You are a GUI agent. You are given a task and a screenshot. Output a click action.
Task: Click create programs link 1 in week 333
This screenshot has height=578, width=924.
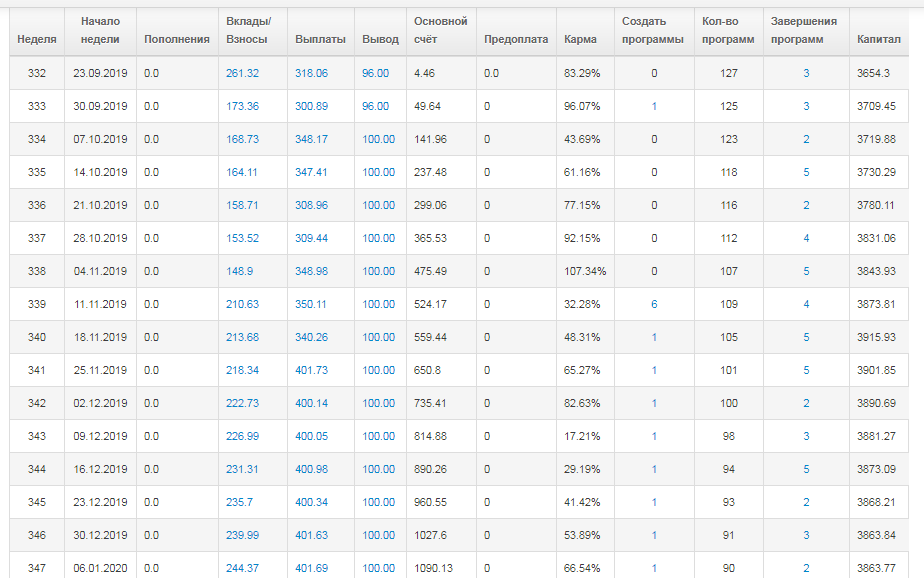[x=654, y=106]
